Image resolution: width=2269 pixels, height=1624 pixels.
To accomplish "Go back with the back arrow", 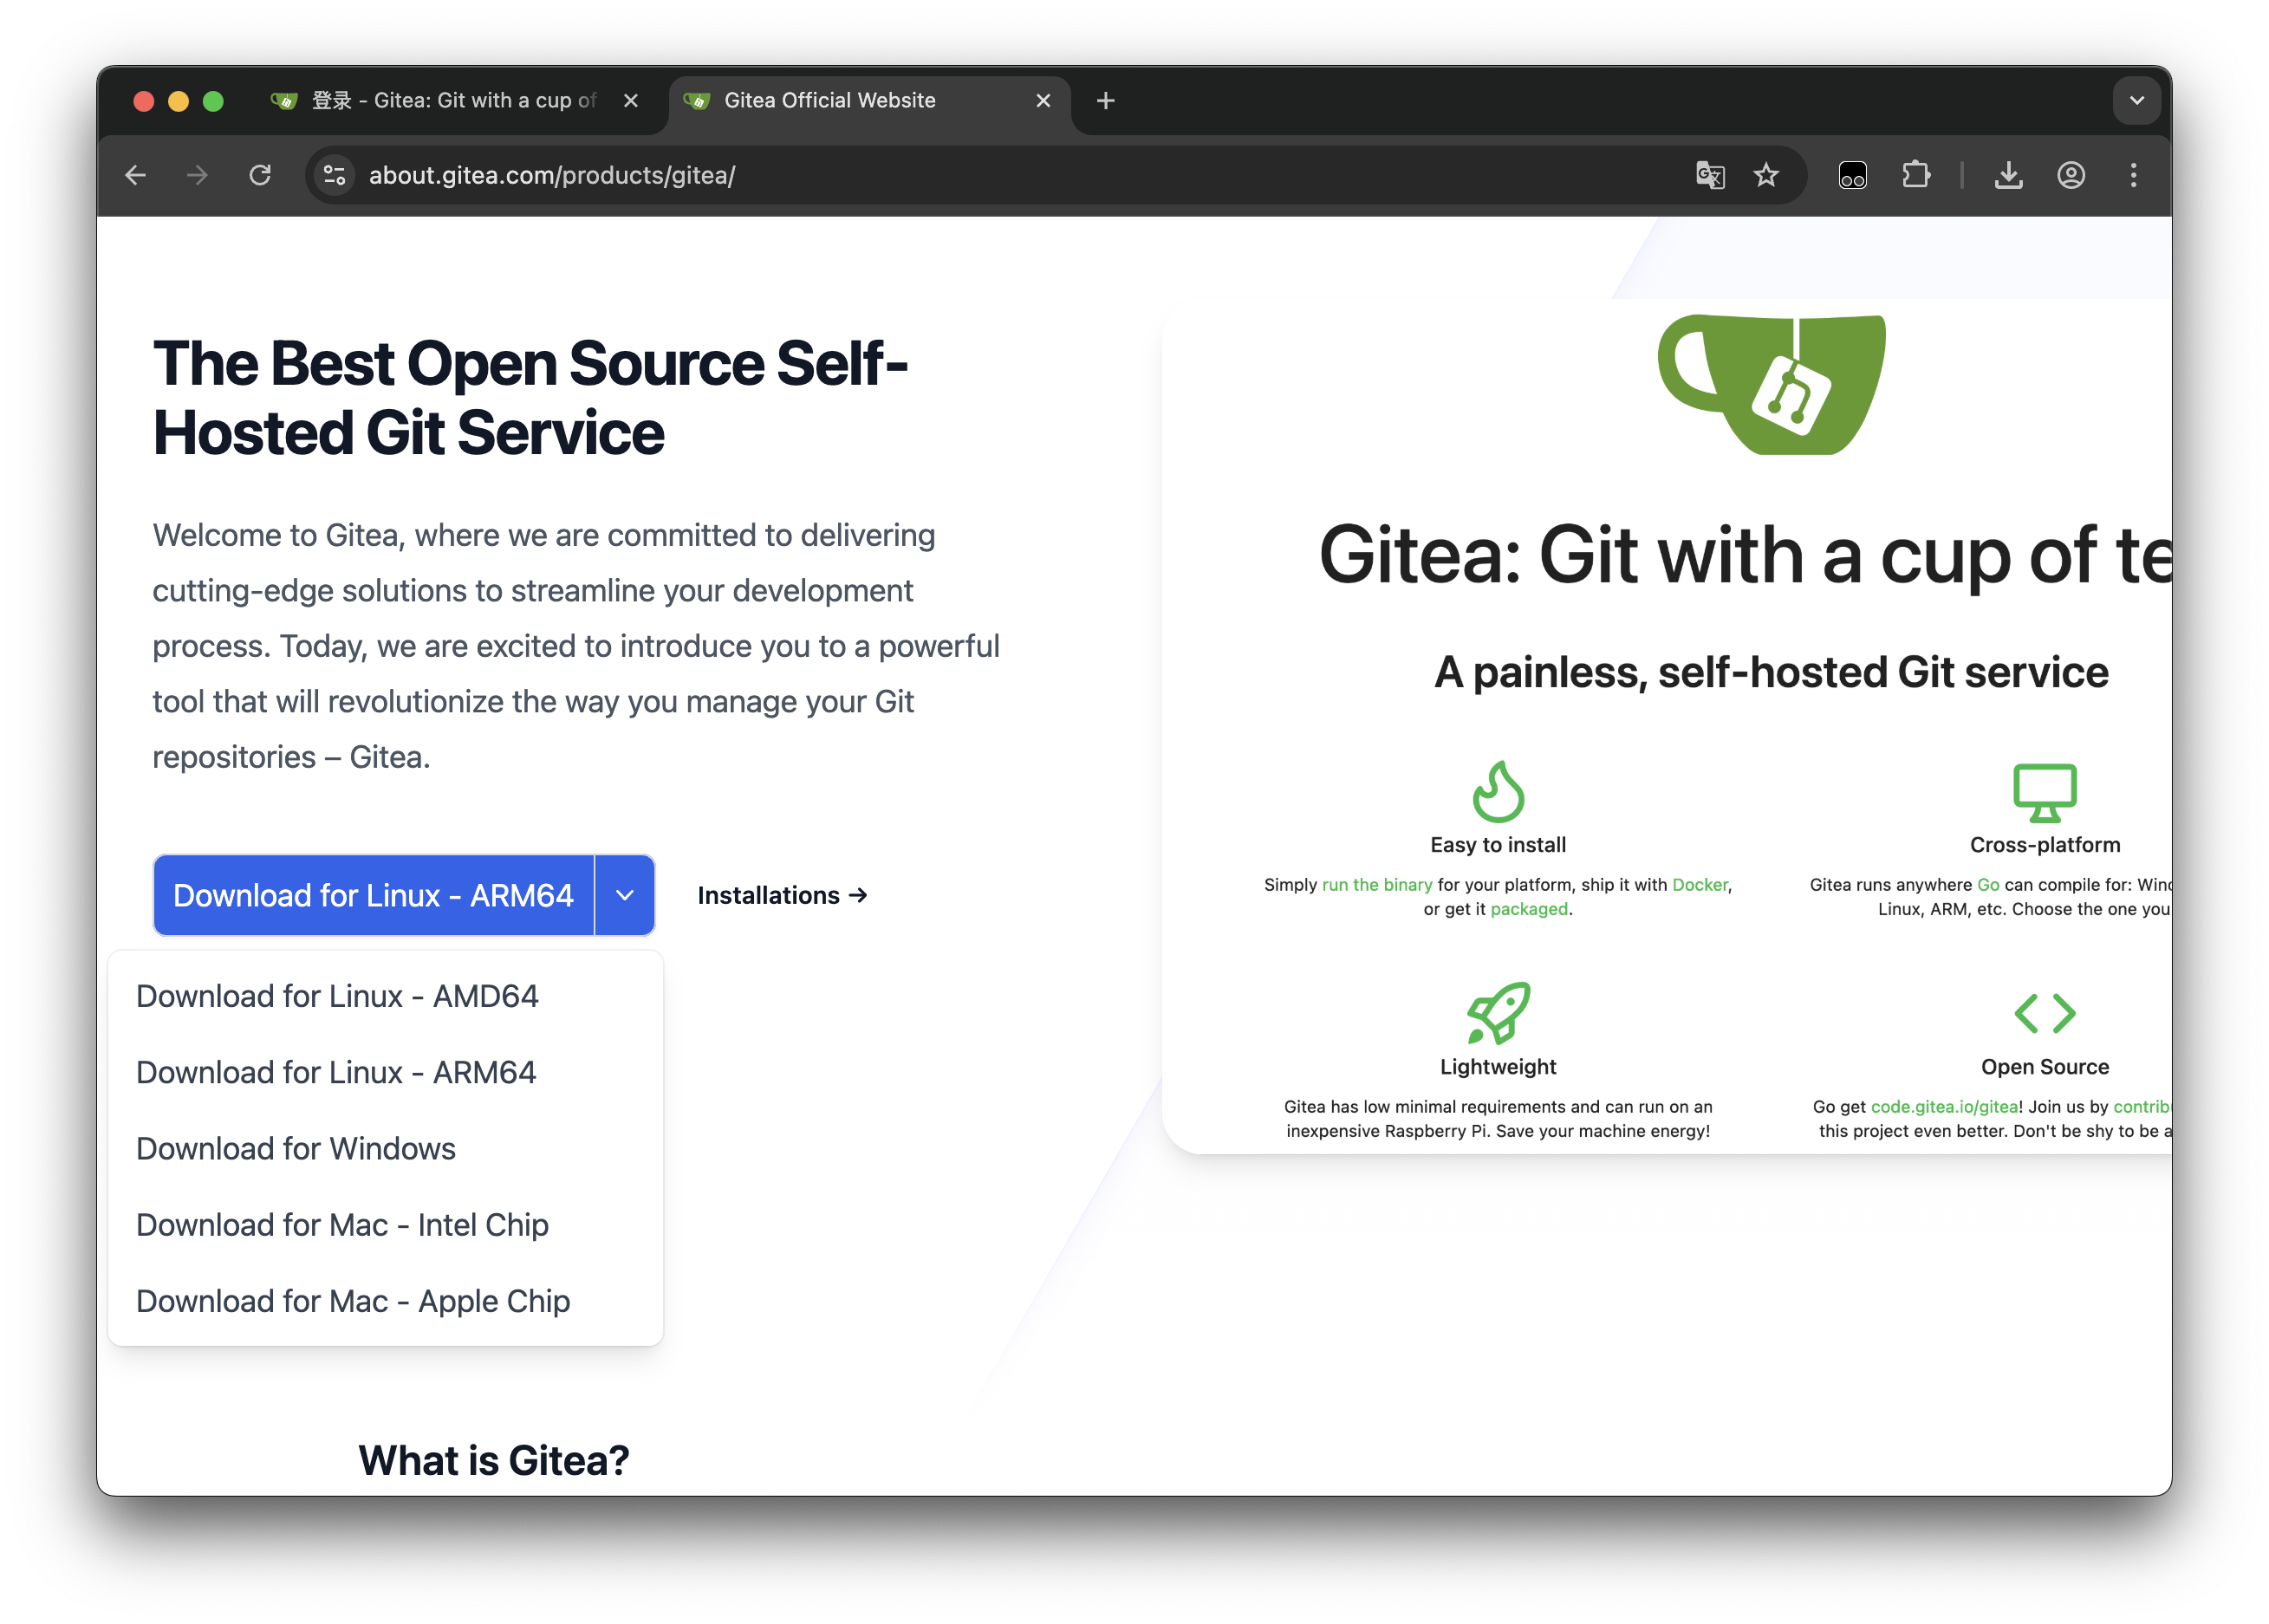I will (x=136, y=175).
